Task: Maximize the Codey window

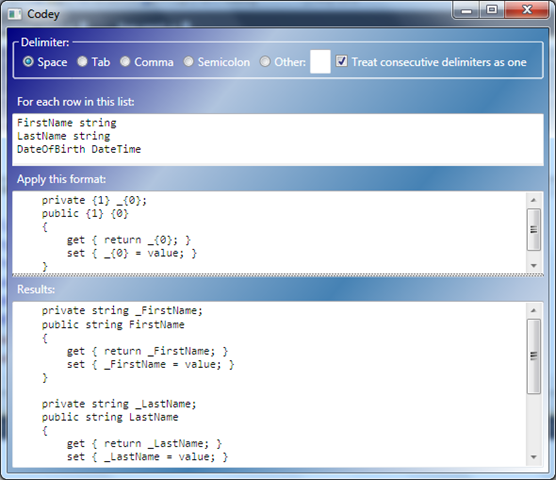Action: [x=492, y=10]
